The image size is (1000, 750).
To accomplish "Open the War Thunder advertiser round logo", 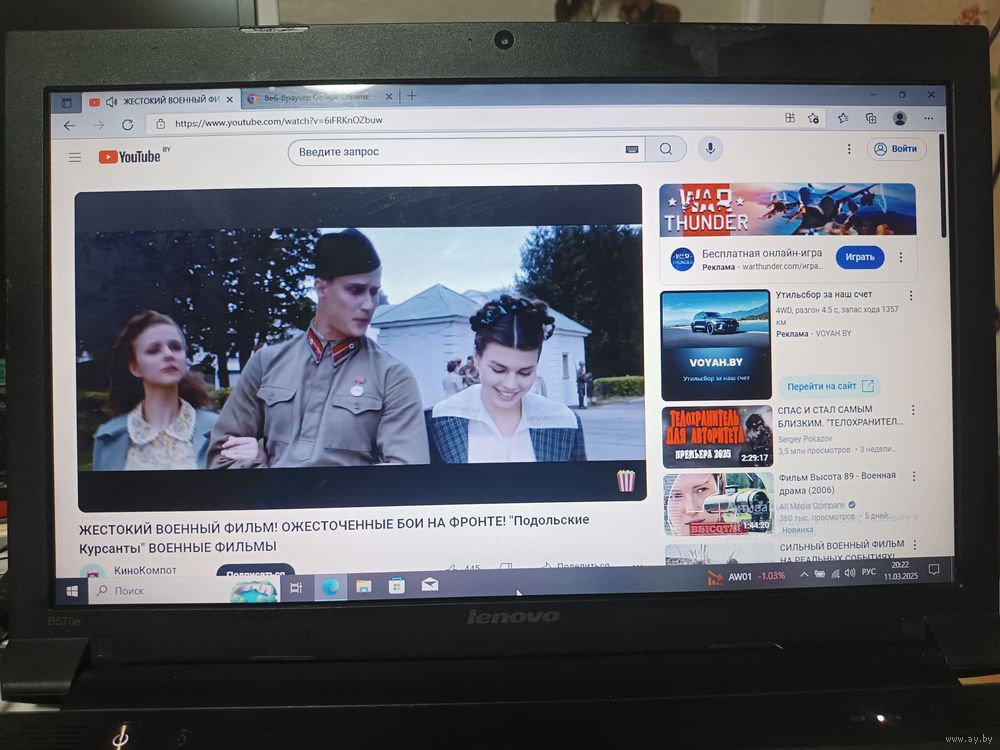I will click(682, 260).
